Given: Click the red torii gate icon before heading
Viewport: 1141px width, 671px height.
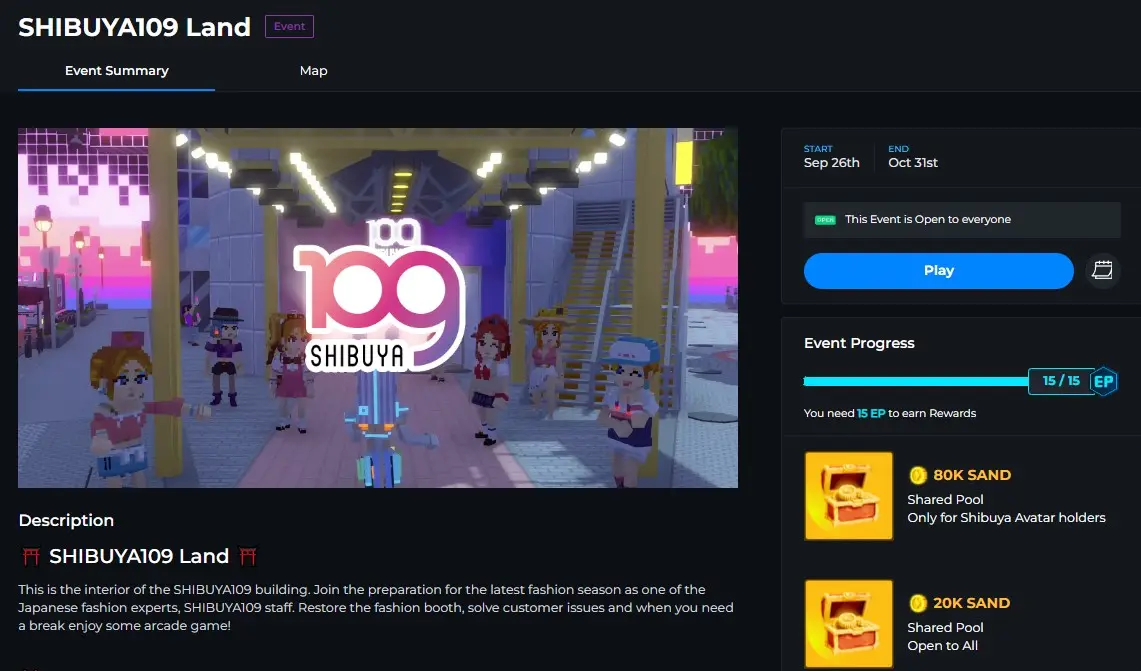Looking at the screenshot, I should click(31, 557).
